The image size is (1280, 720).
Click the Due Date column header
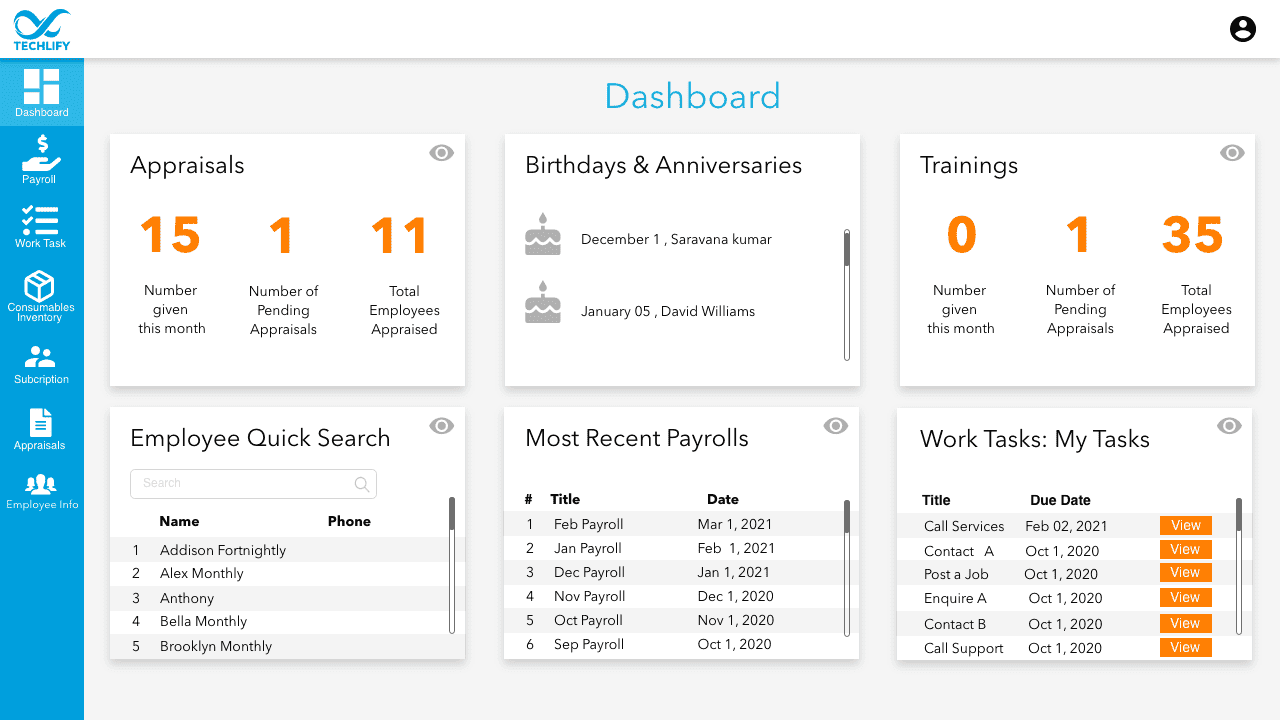1060,500
